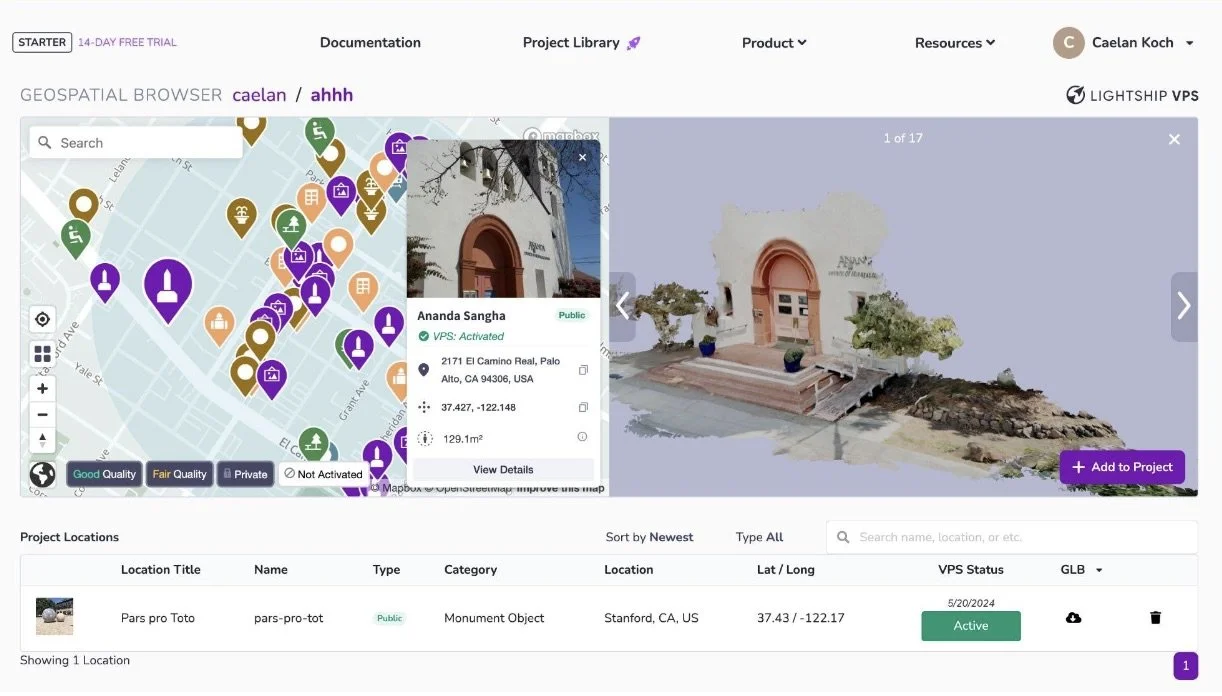Image resolution: width=1222 pixels, height=696 pixels.
Task: Click Add to Project button
Action: pyautogui.click(x=1122, y=467)
